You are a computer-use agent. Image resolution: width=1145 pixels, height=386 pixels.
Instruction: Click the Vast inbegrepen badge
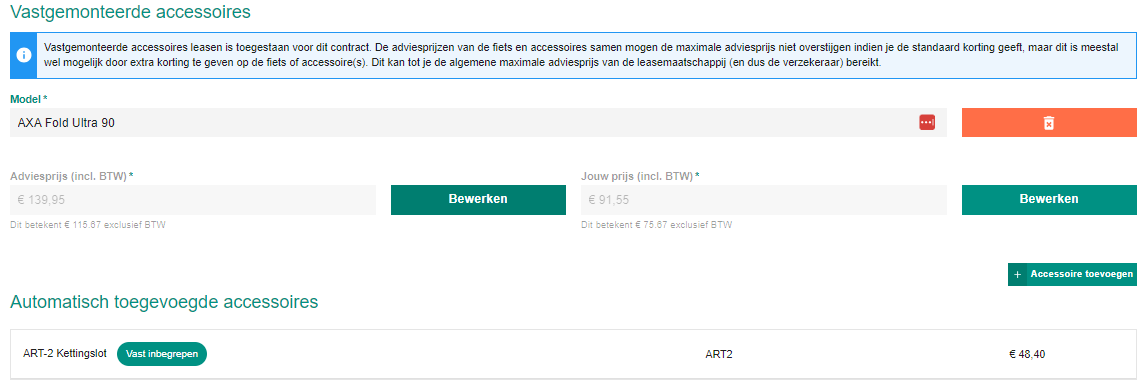(x=162, y=354)
